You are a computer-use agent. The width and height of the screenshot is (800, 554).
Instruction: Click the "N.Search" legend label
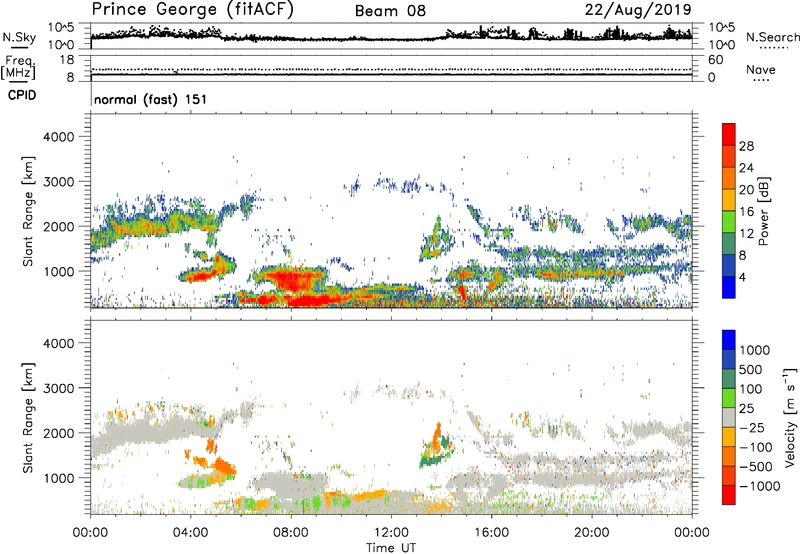coord(772,37)
